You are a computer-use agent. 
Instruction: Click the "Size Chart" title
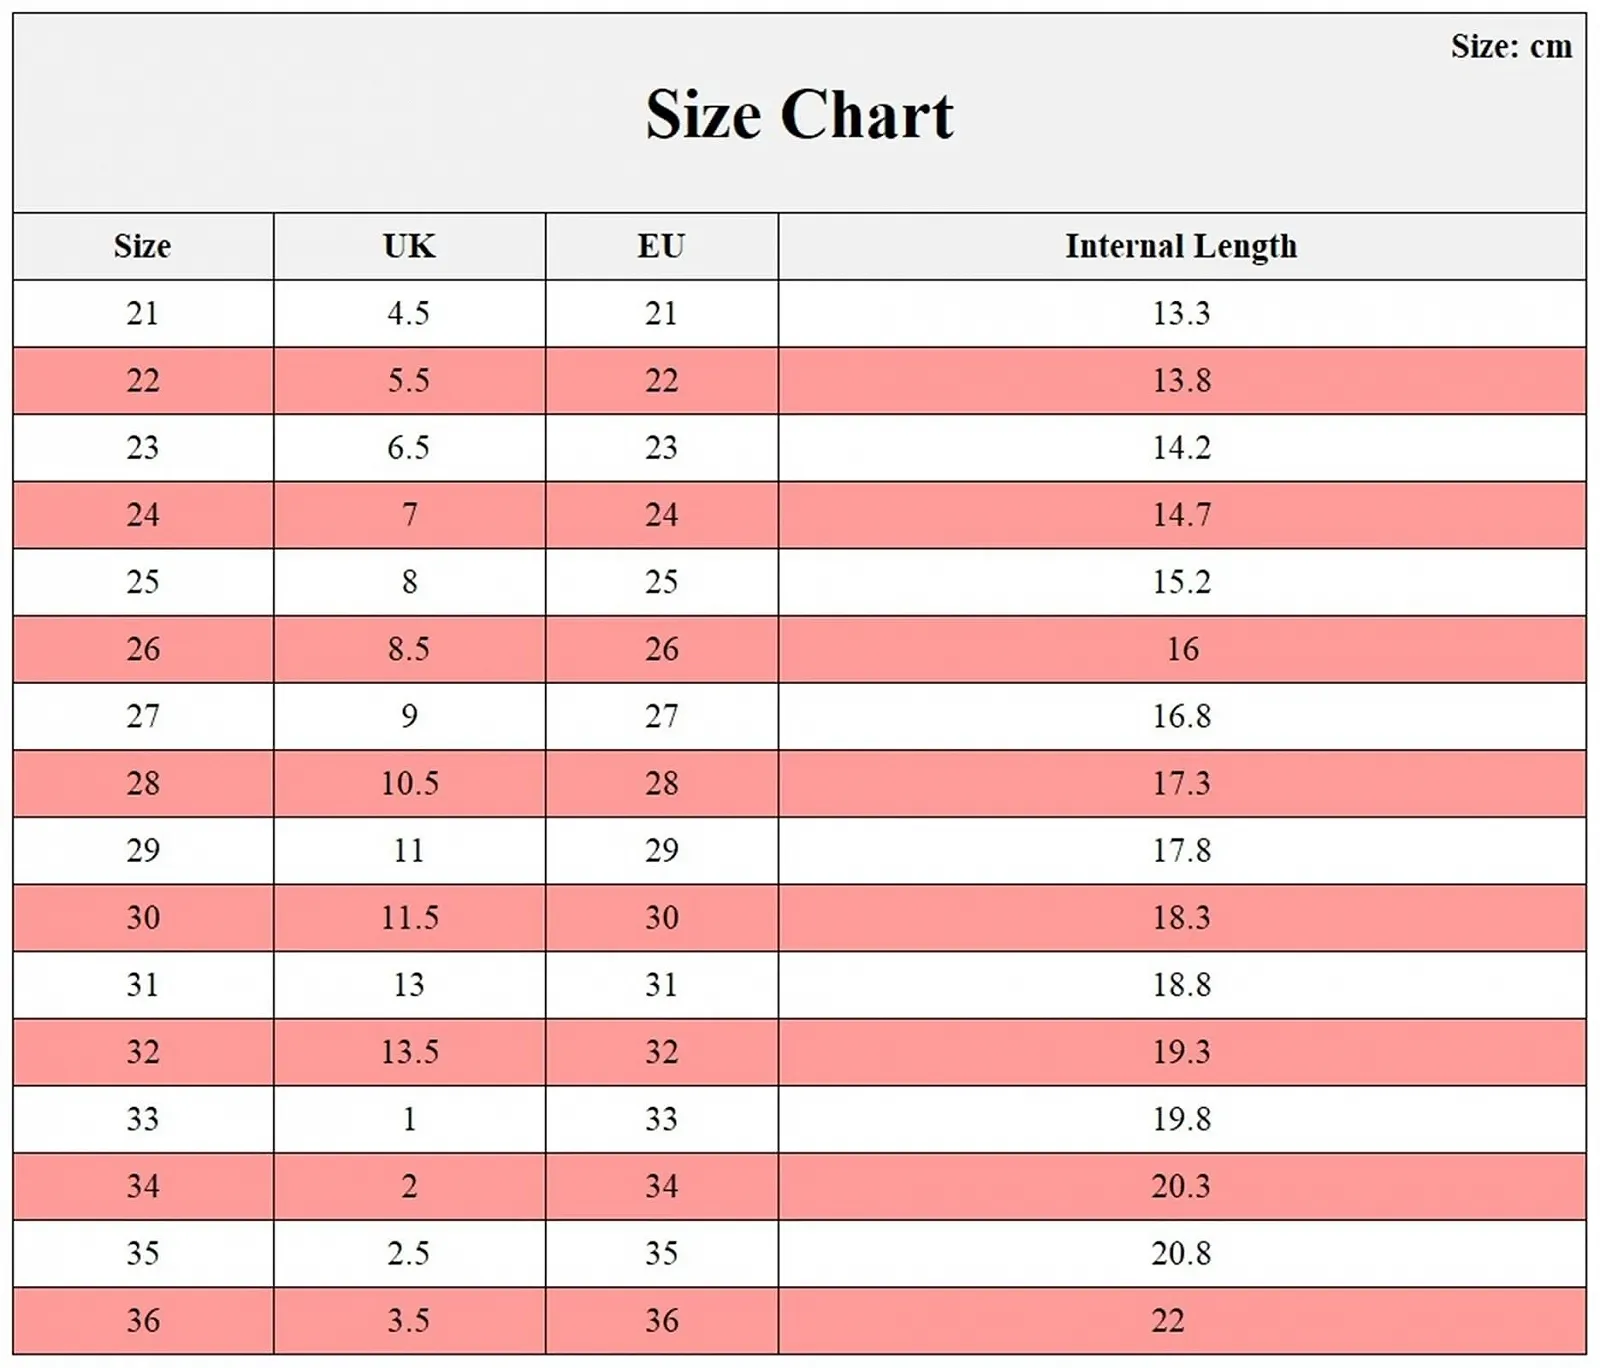click(799, 114)
